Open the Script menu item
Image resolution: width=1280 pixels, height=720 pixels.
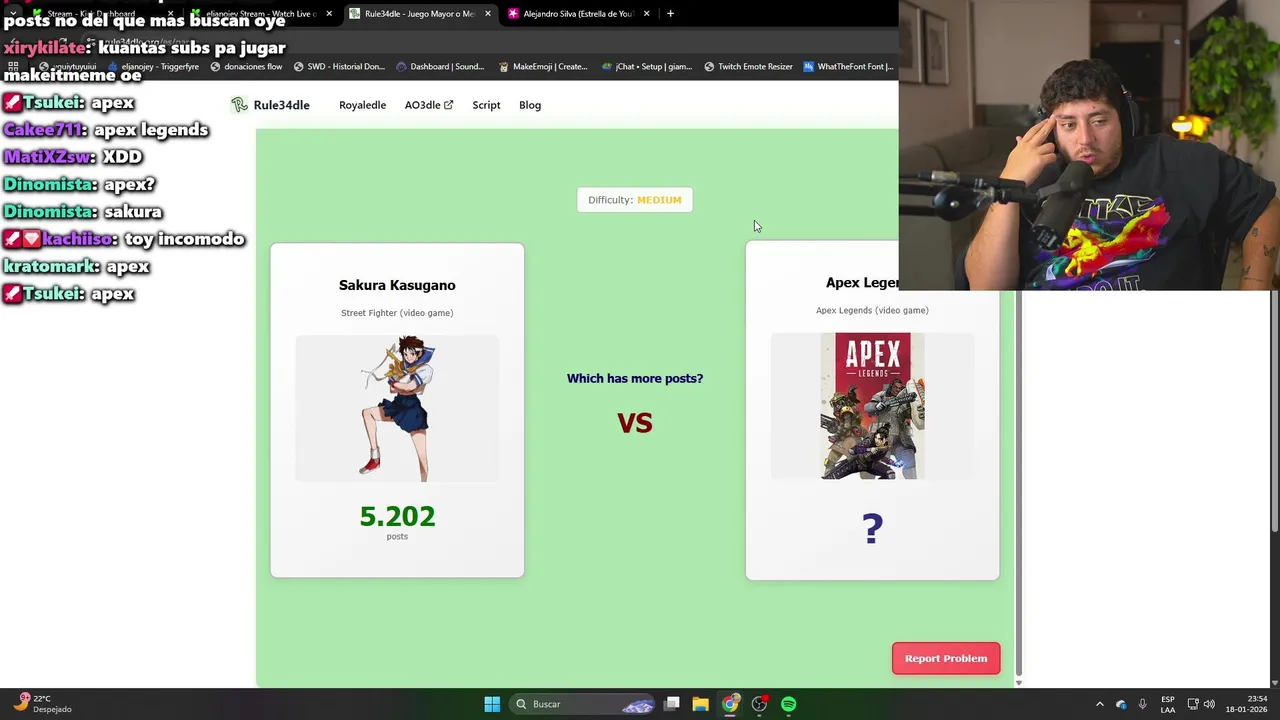coord(486,105)
